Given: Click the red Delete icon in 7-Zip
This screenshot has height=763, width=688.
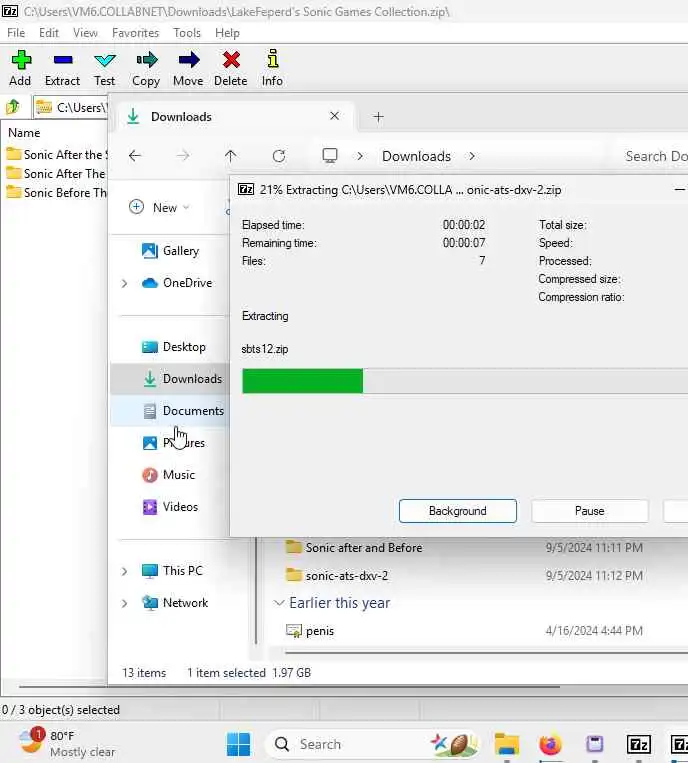Looking at the screenshot, I should tap(231, 68).
